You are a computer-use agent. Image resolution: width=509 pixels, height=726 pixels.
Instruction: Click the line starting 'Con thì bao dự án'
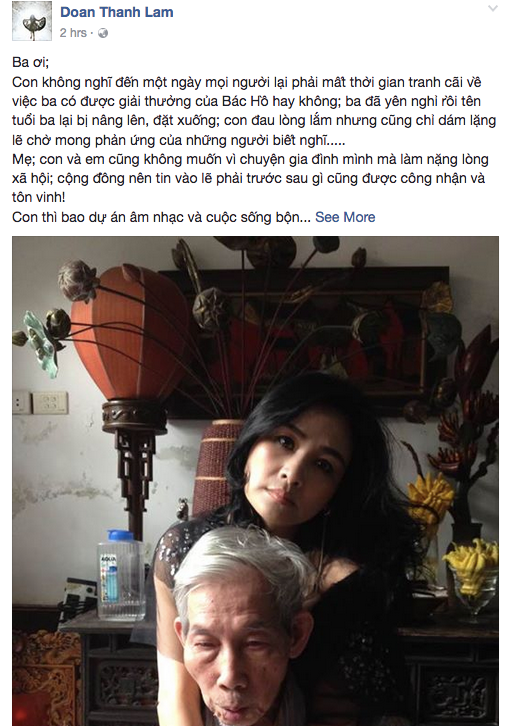161,217
